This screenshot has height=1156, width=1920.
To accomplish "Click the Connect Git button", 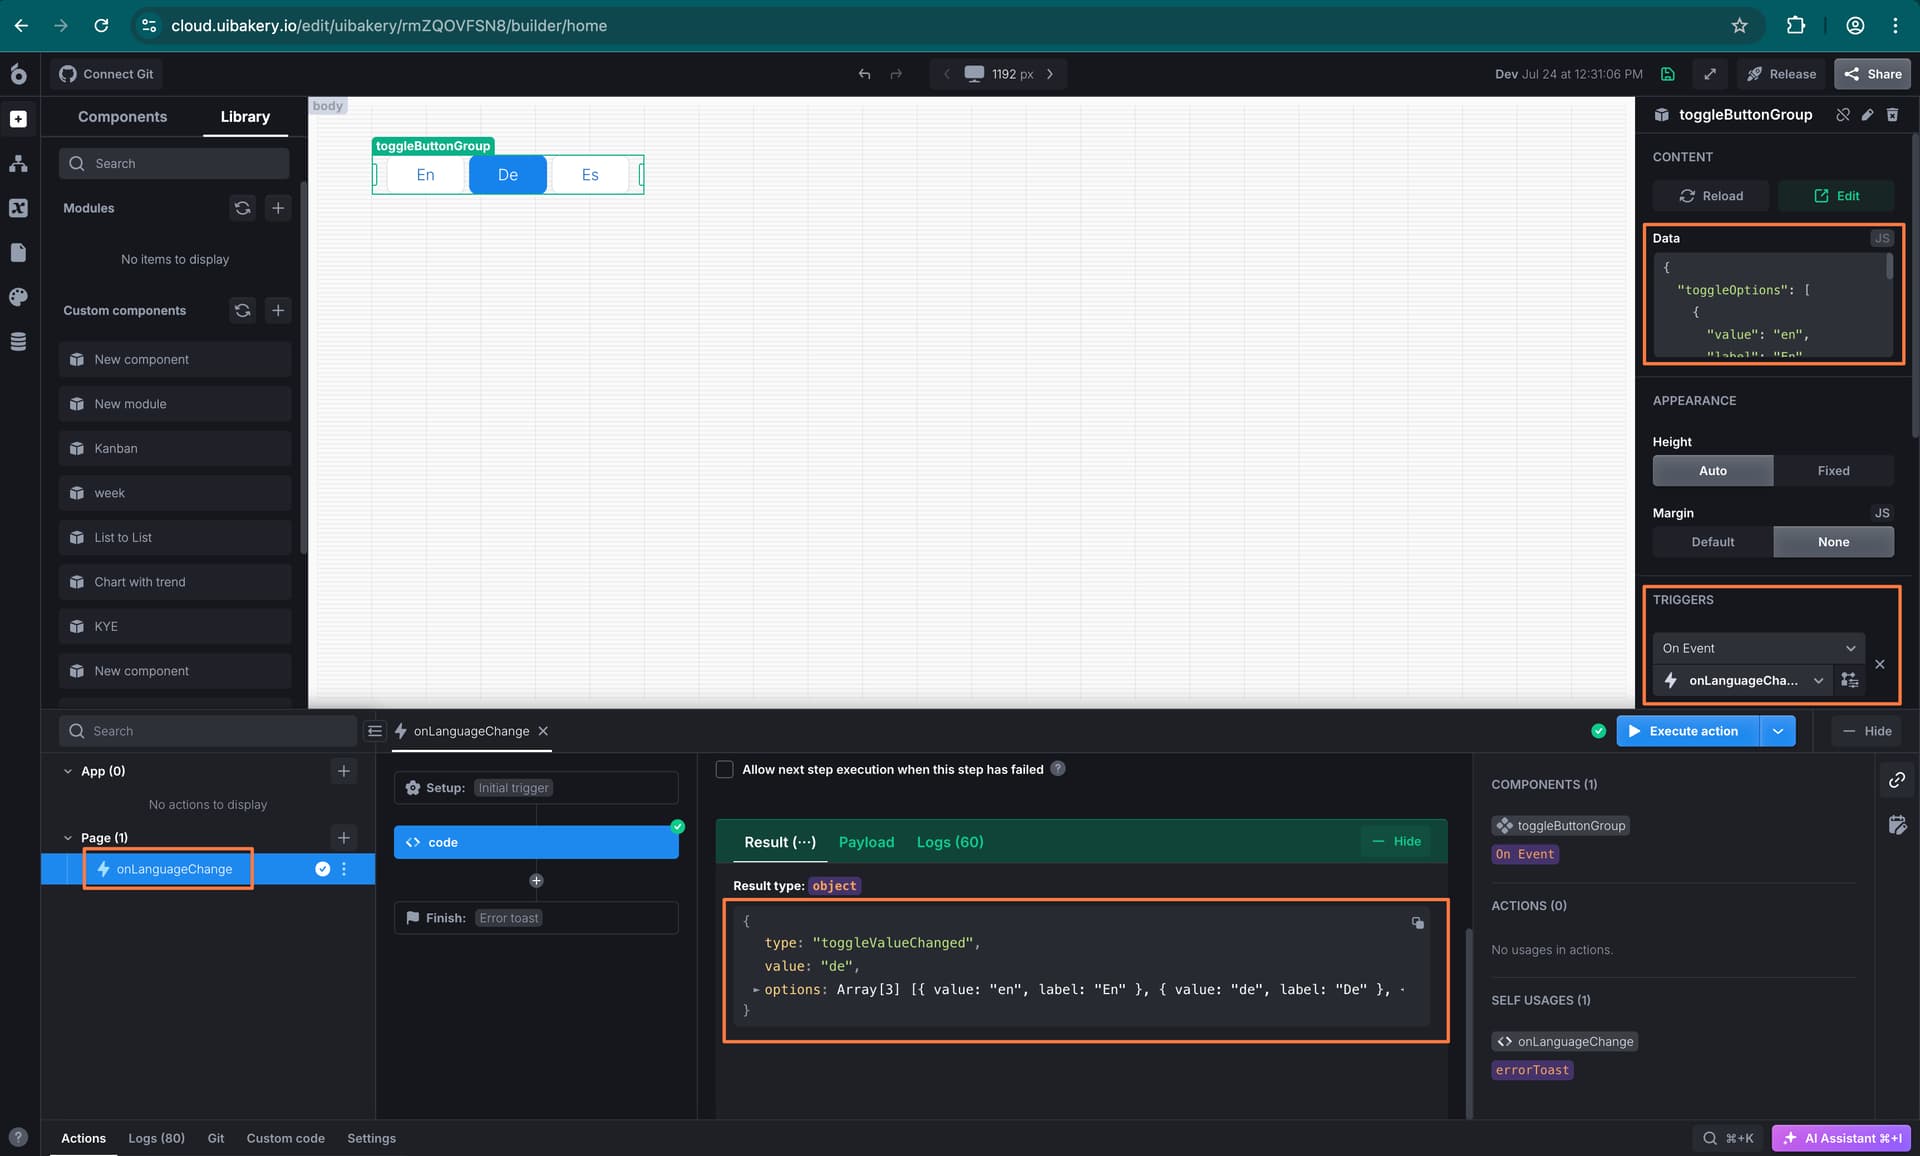I will (x=107, y=74).
